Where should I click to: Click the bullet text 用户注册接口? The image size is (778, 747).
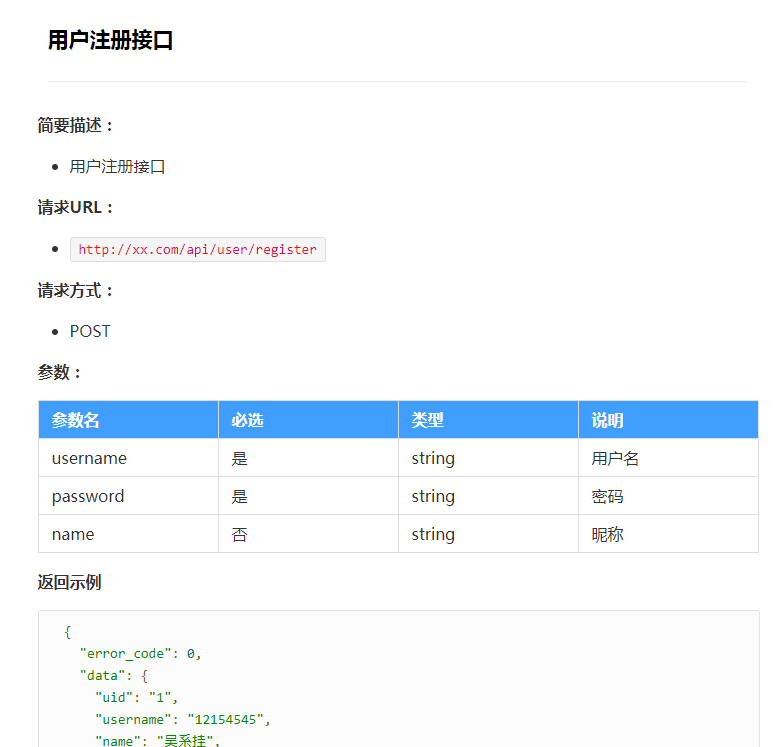(117, 167)
